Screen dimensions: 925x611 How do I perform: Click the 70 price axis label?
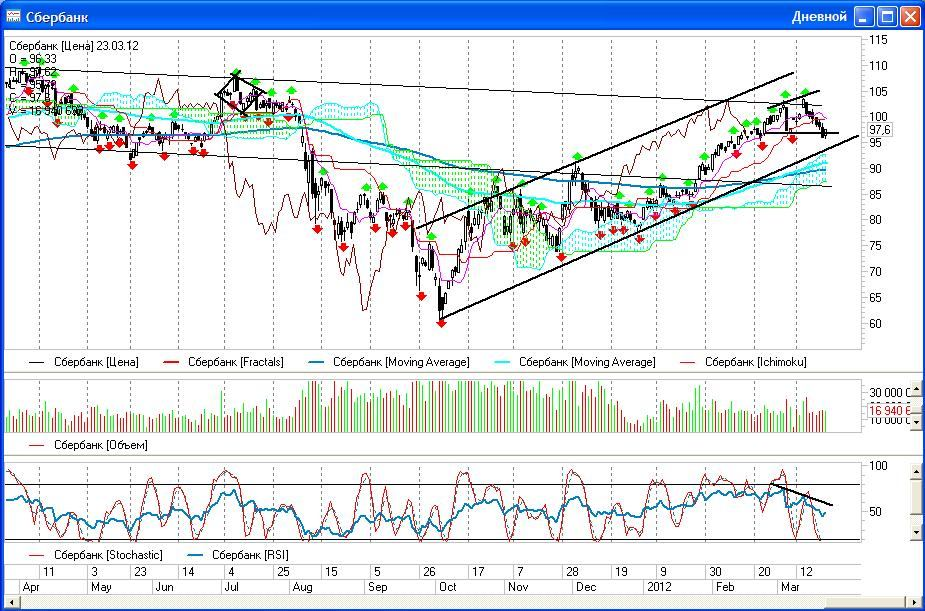point(875,272)
